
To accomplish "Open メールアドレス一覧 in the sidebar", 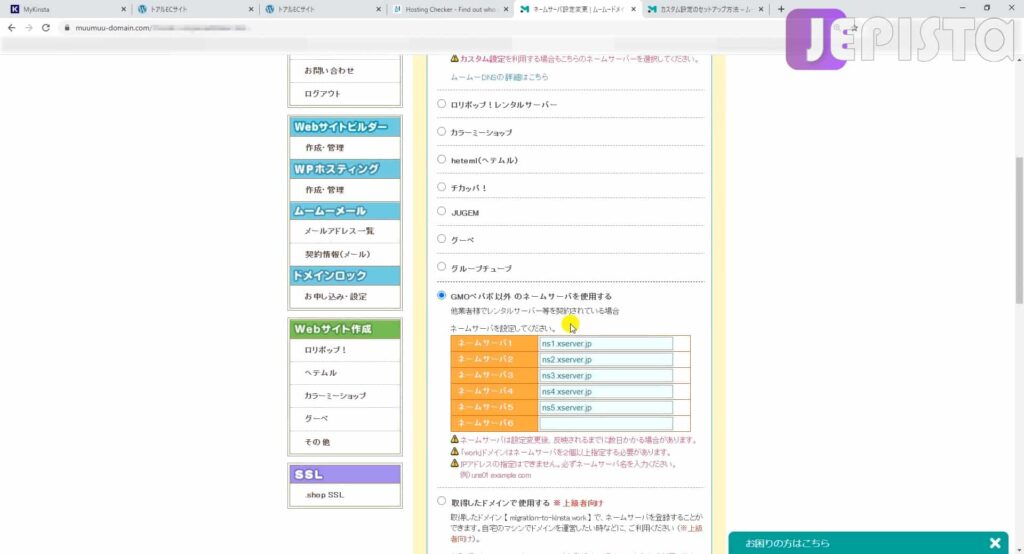I will 339,231.
